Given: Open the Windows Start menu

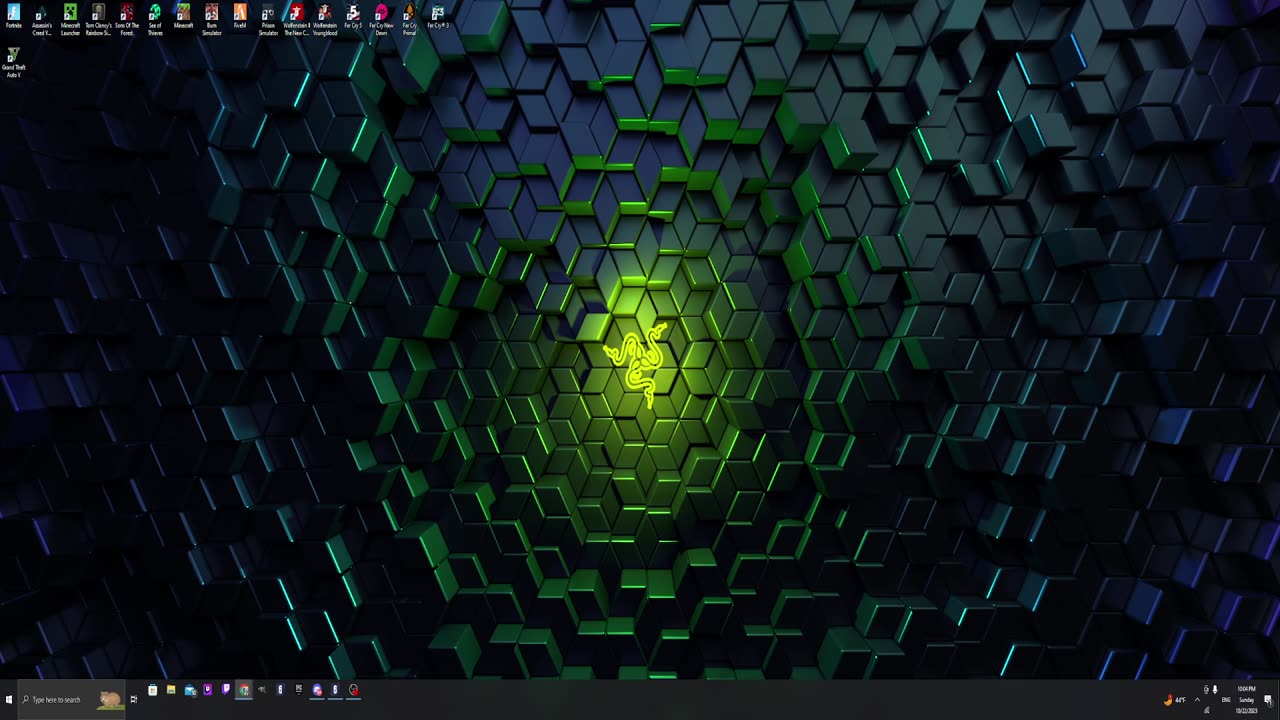Looking at the screenshot, I should (9, 699).
